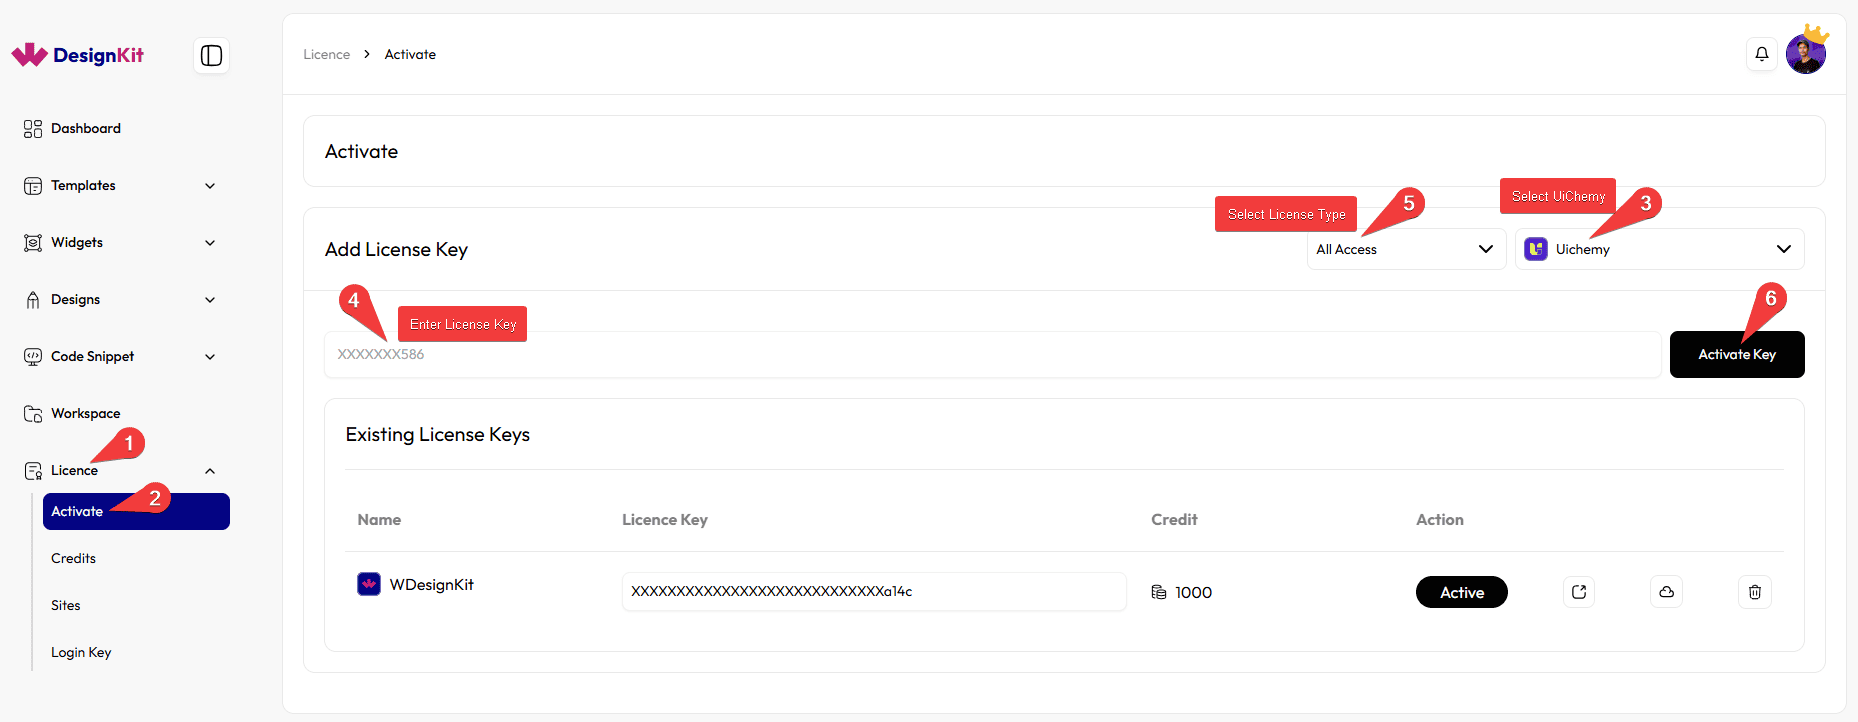Open the Credits page in sidebar
The height and width of the screenshot is (722, 1858).
click(x=74, y=558)
